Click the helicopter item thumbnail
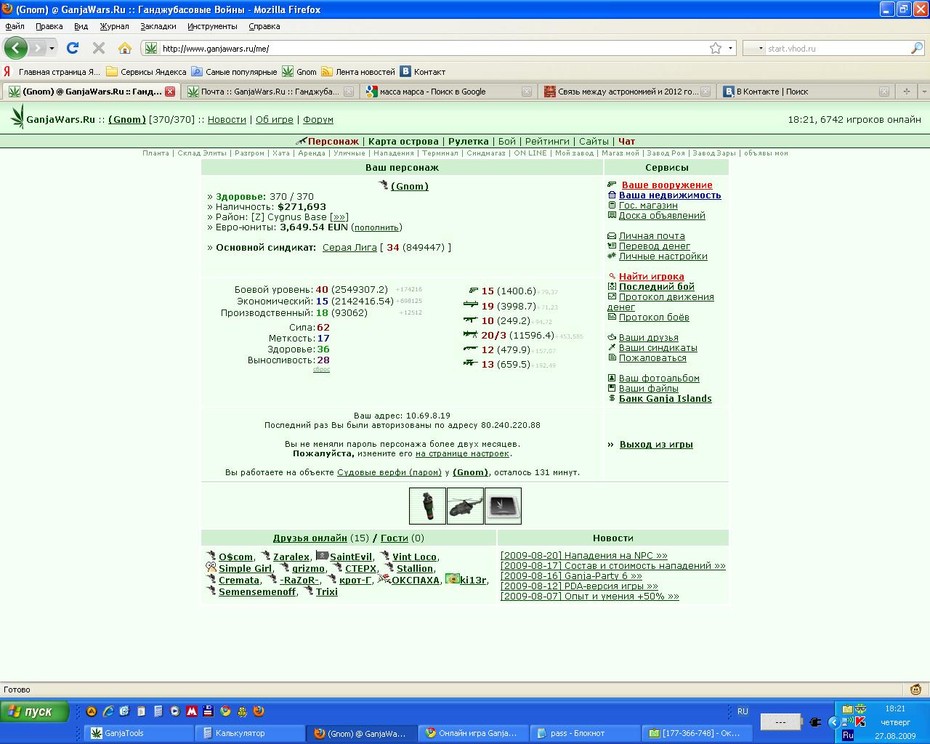 (x=465, y=506)
